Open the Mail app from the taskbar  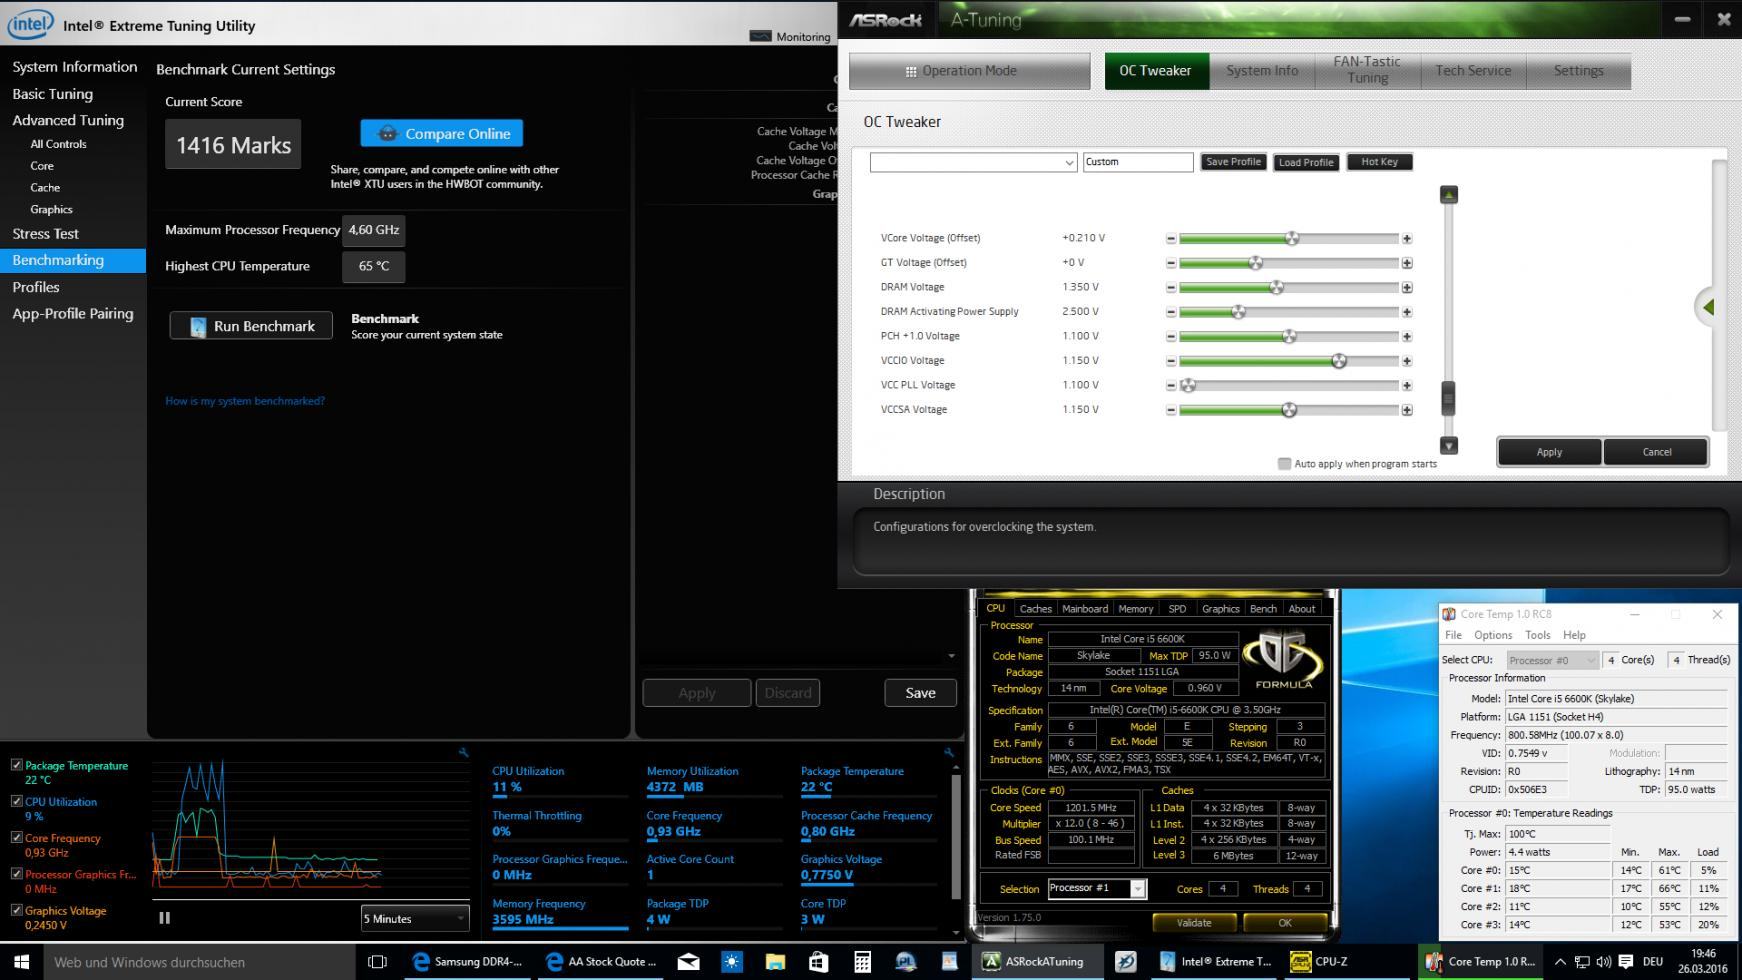tap(689, 962)
